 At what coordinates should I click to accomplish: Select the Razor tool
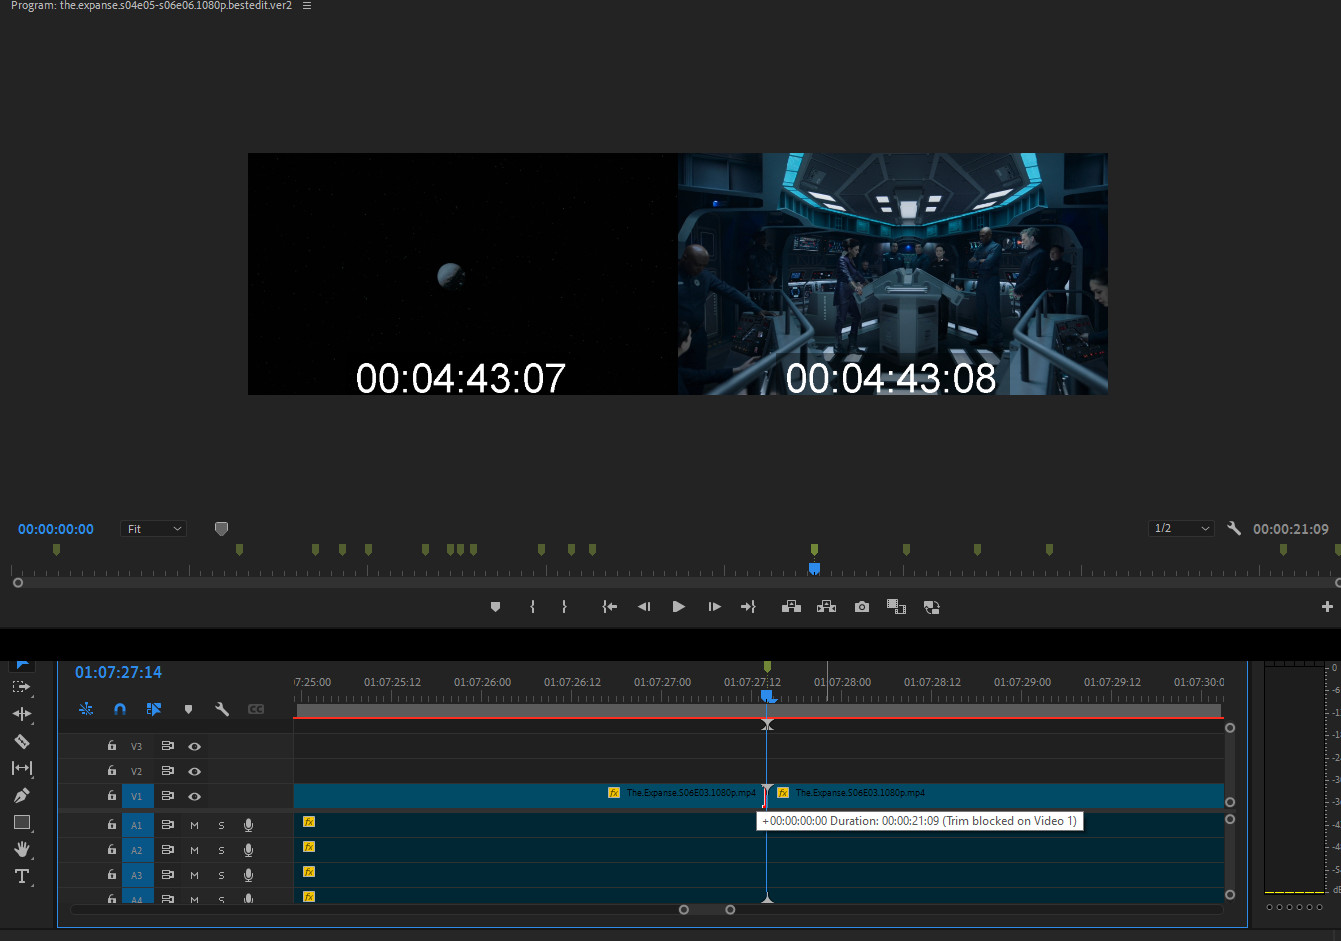pyautogui.click(x=21, y=742)
